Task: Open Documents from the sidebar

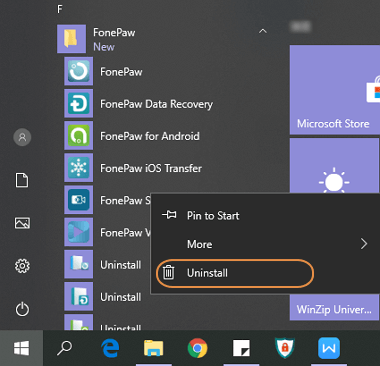Action: point(22,180)
